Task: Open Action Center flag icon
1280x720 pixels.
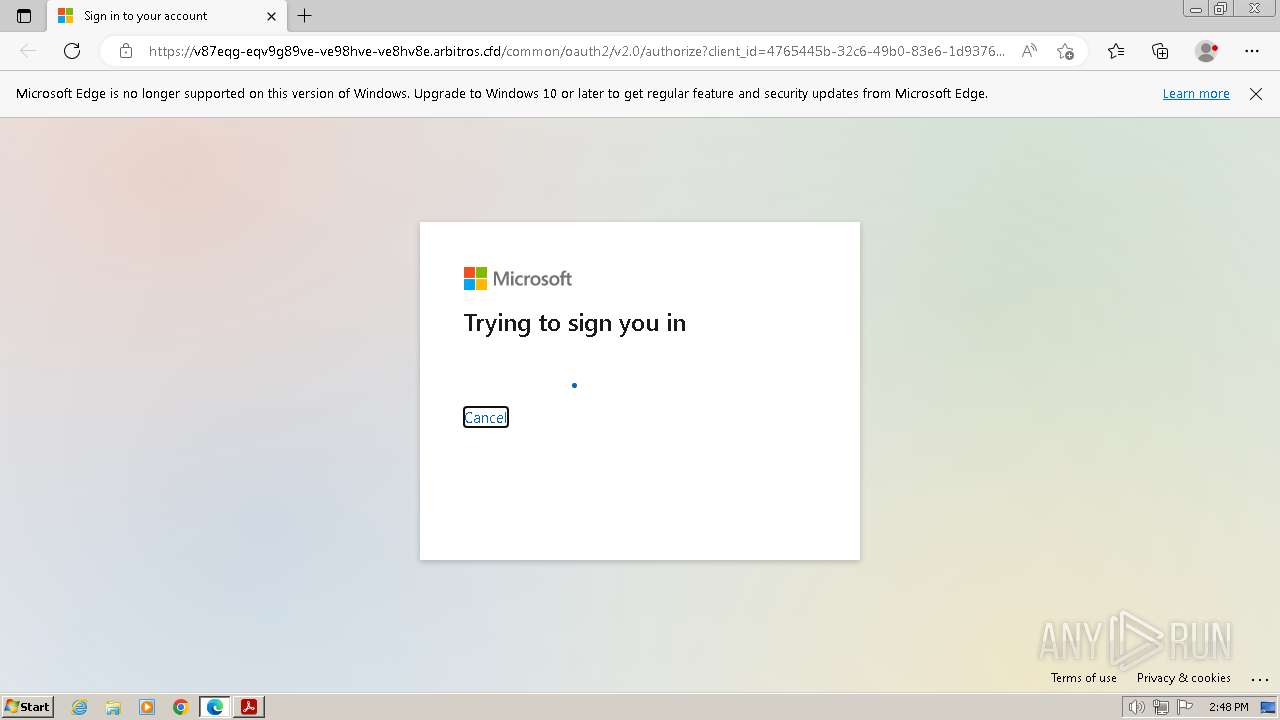Action: click(1185, 707)
